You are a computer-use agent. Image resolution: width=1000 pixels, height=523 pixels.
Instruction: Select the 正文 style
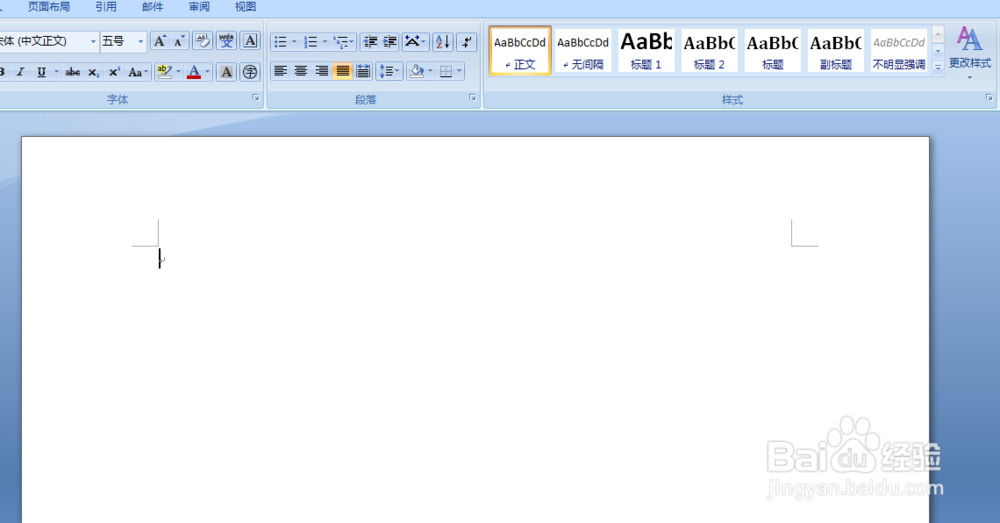pyautogui.click(x=520, y=50)
